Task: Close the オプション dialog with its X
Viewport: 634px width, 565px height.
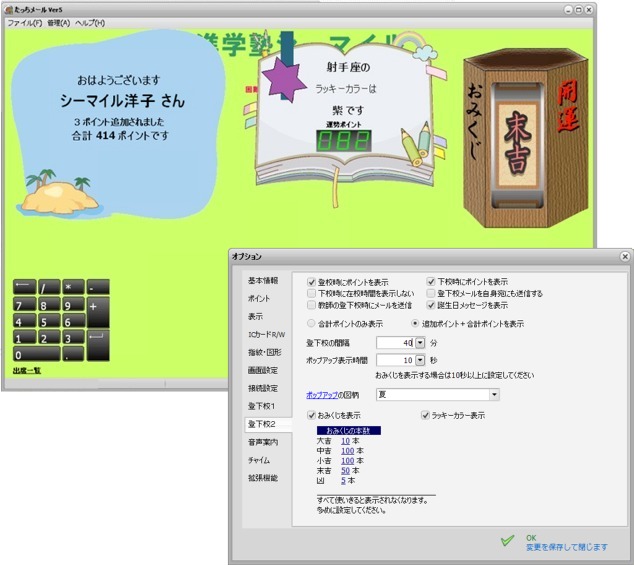Action: (624, 257)
